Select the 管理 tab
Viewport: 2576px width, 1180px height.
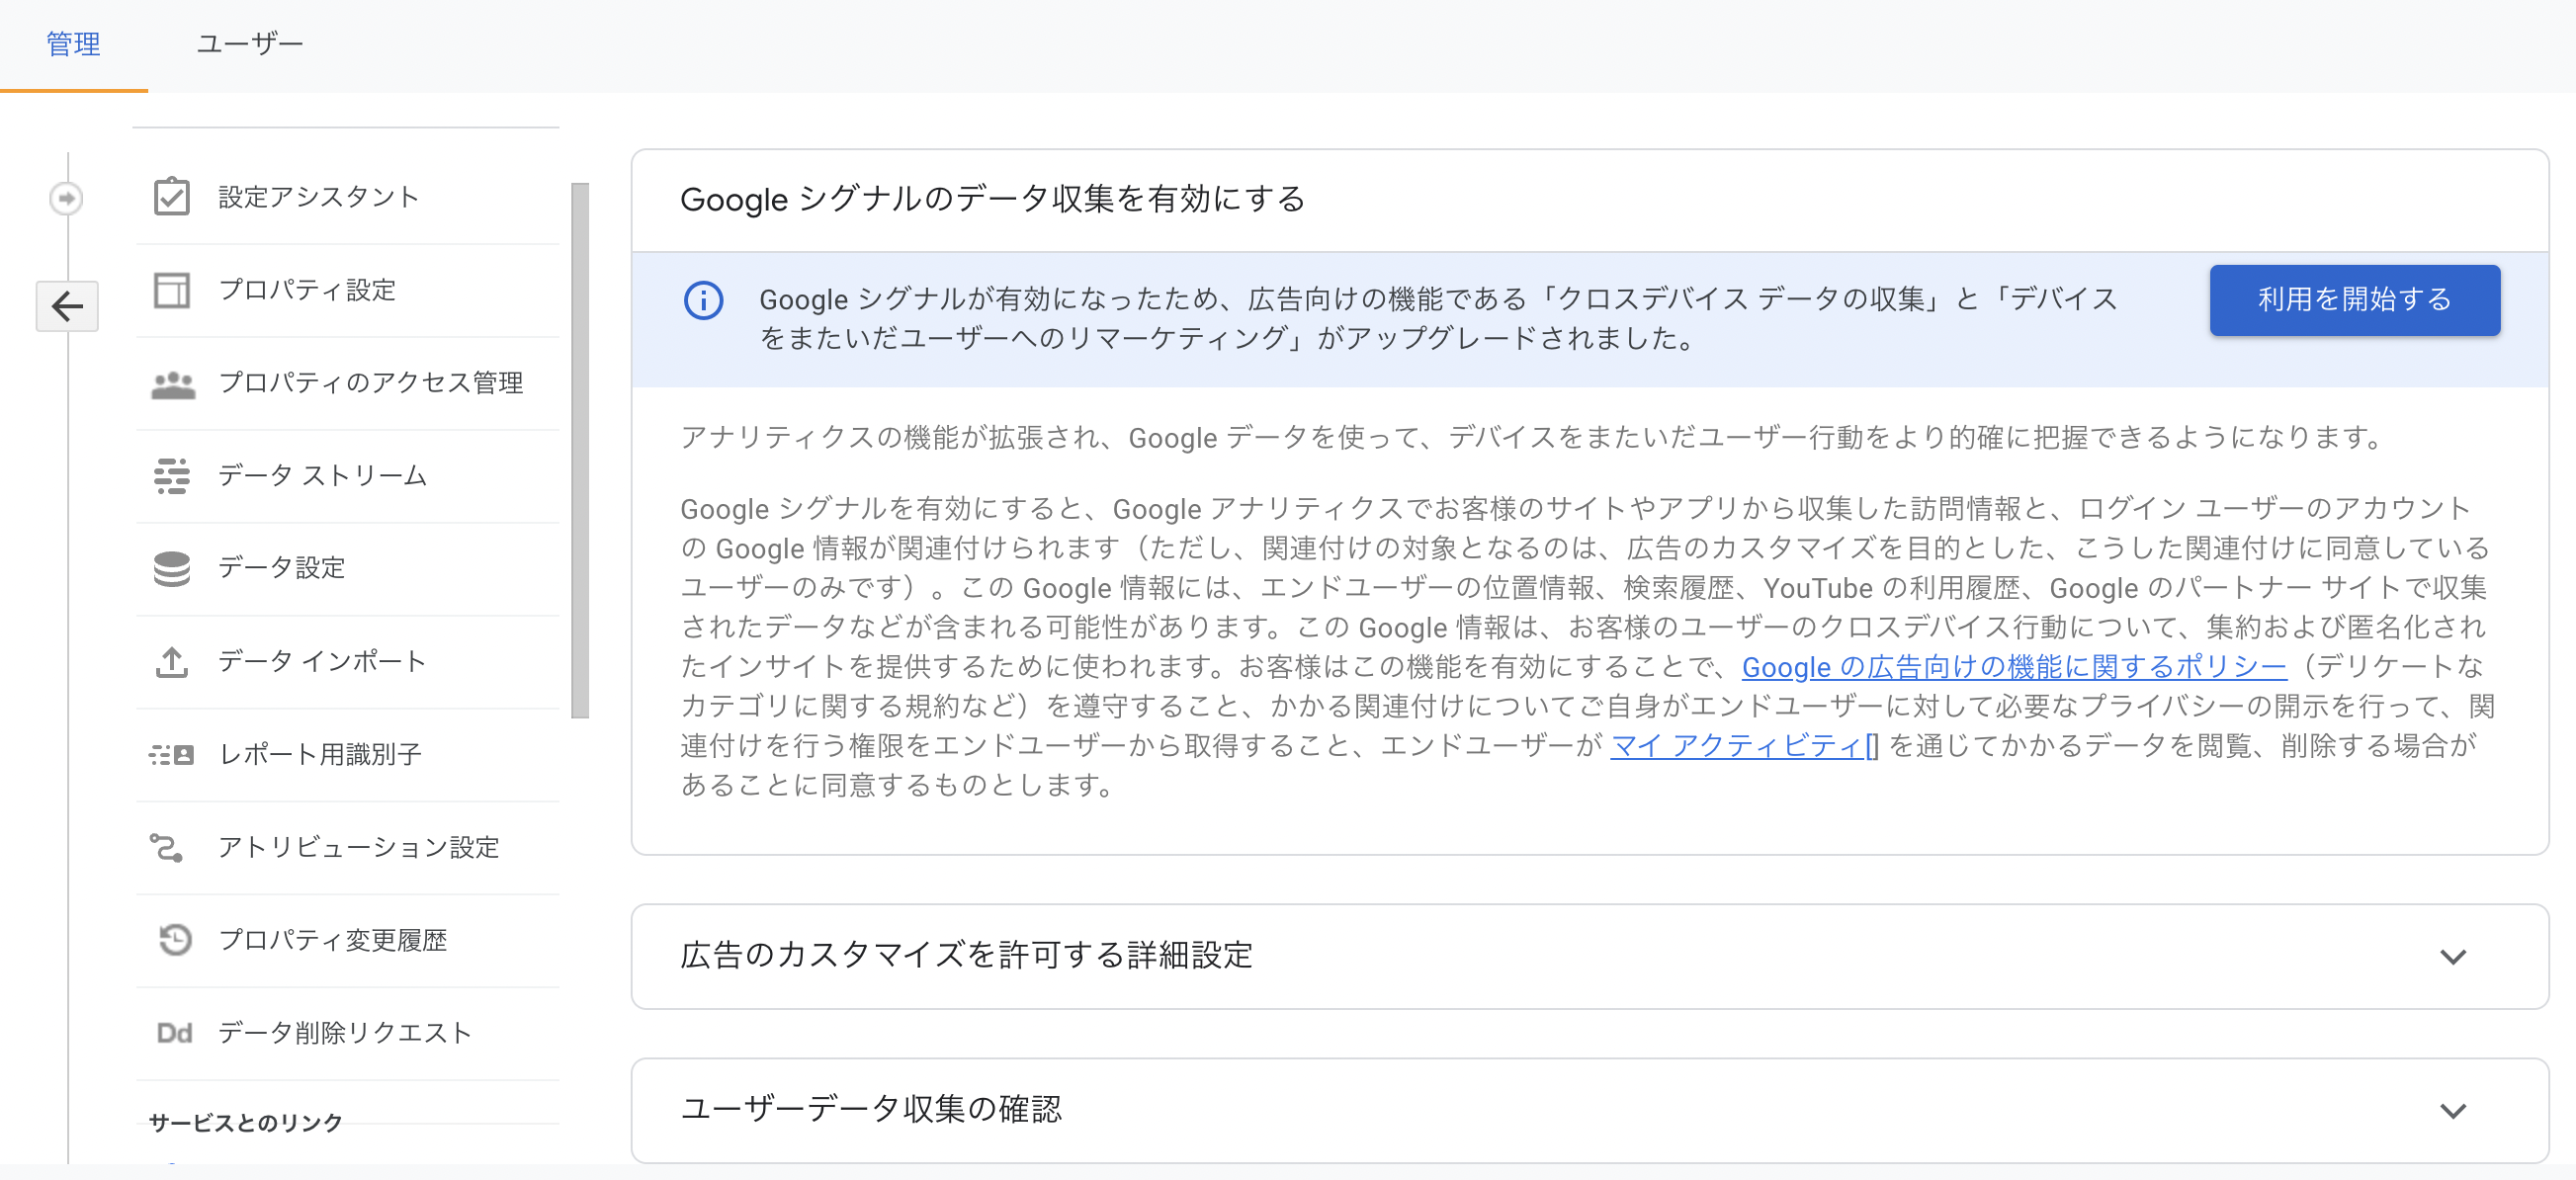tap(73, 44)
